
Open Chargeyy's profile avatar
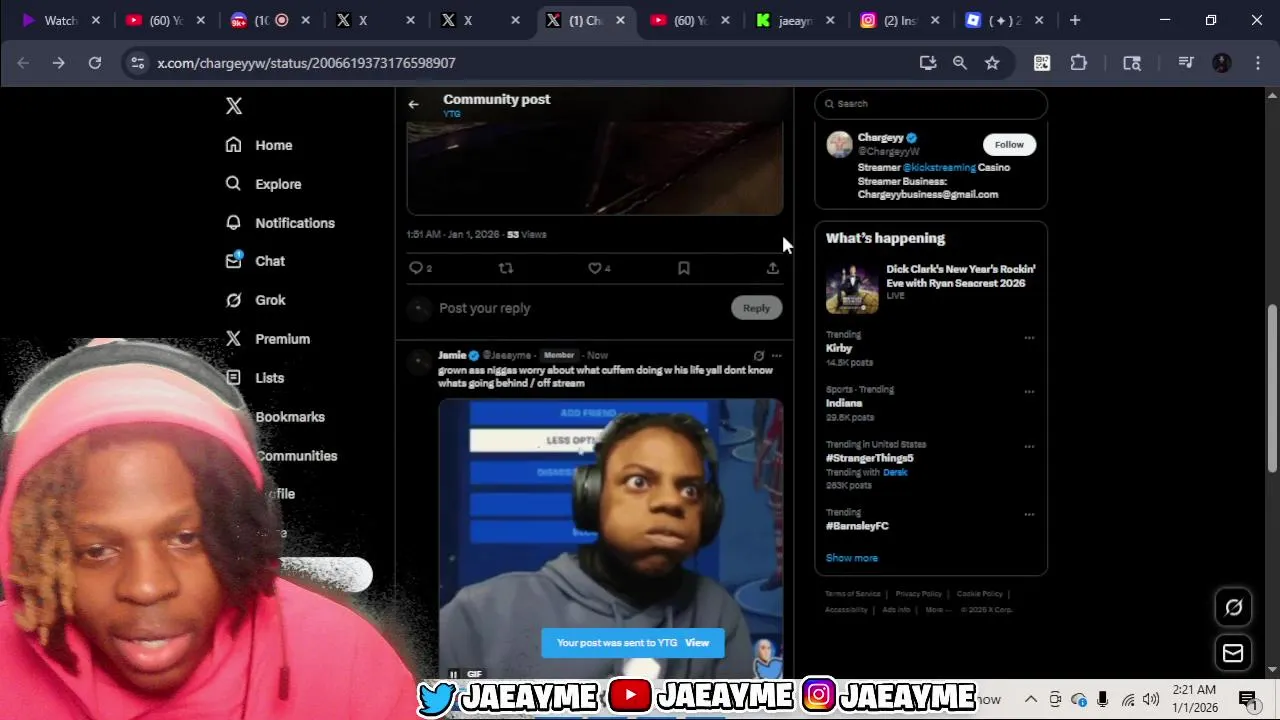pyautogui.click(x=840, y=144)
